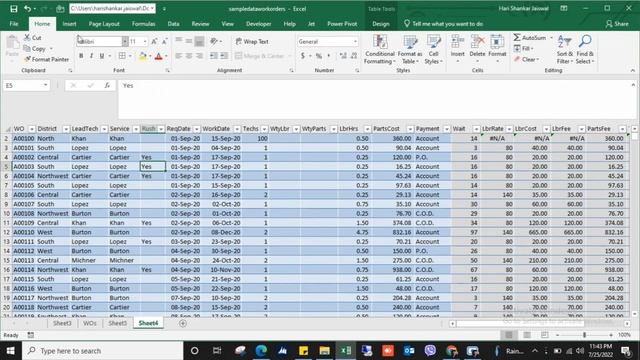Screen dimensions: 640x360
Task: Open Format cells menu
Action: pos(497,49)
